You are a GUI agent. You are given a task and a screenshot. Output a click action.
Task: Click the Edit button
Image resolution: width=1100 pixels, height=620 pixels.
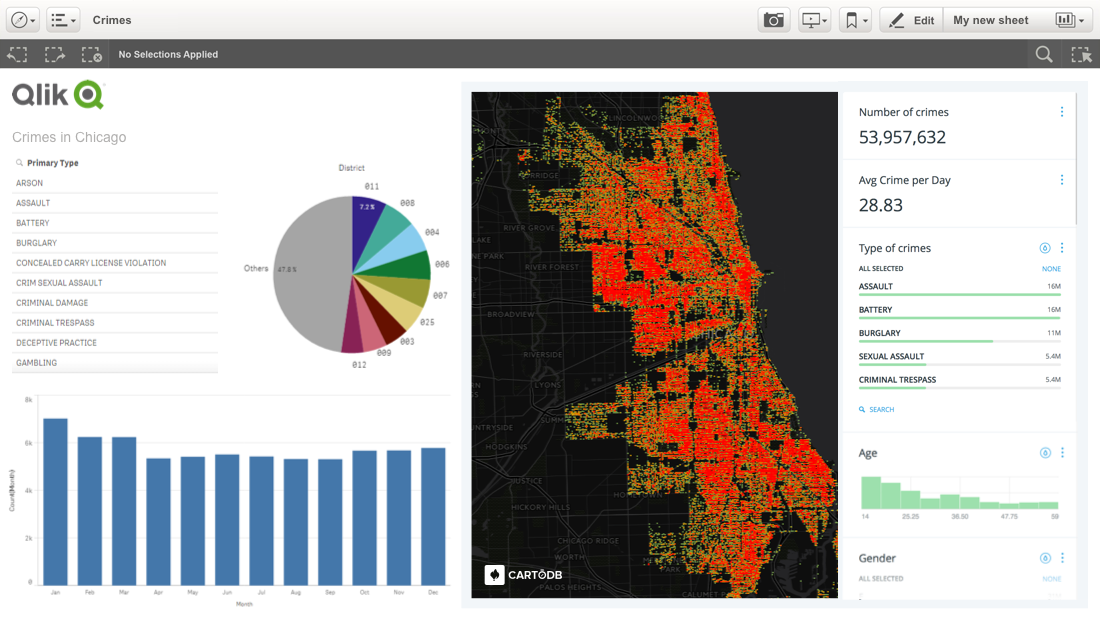[x=910, y=19]
